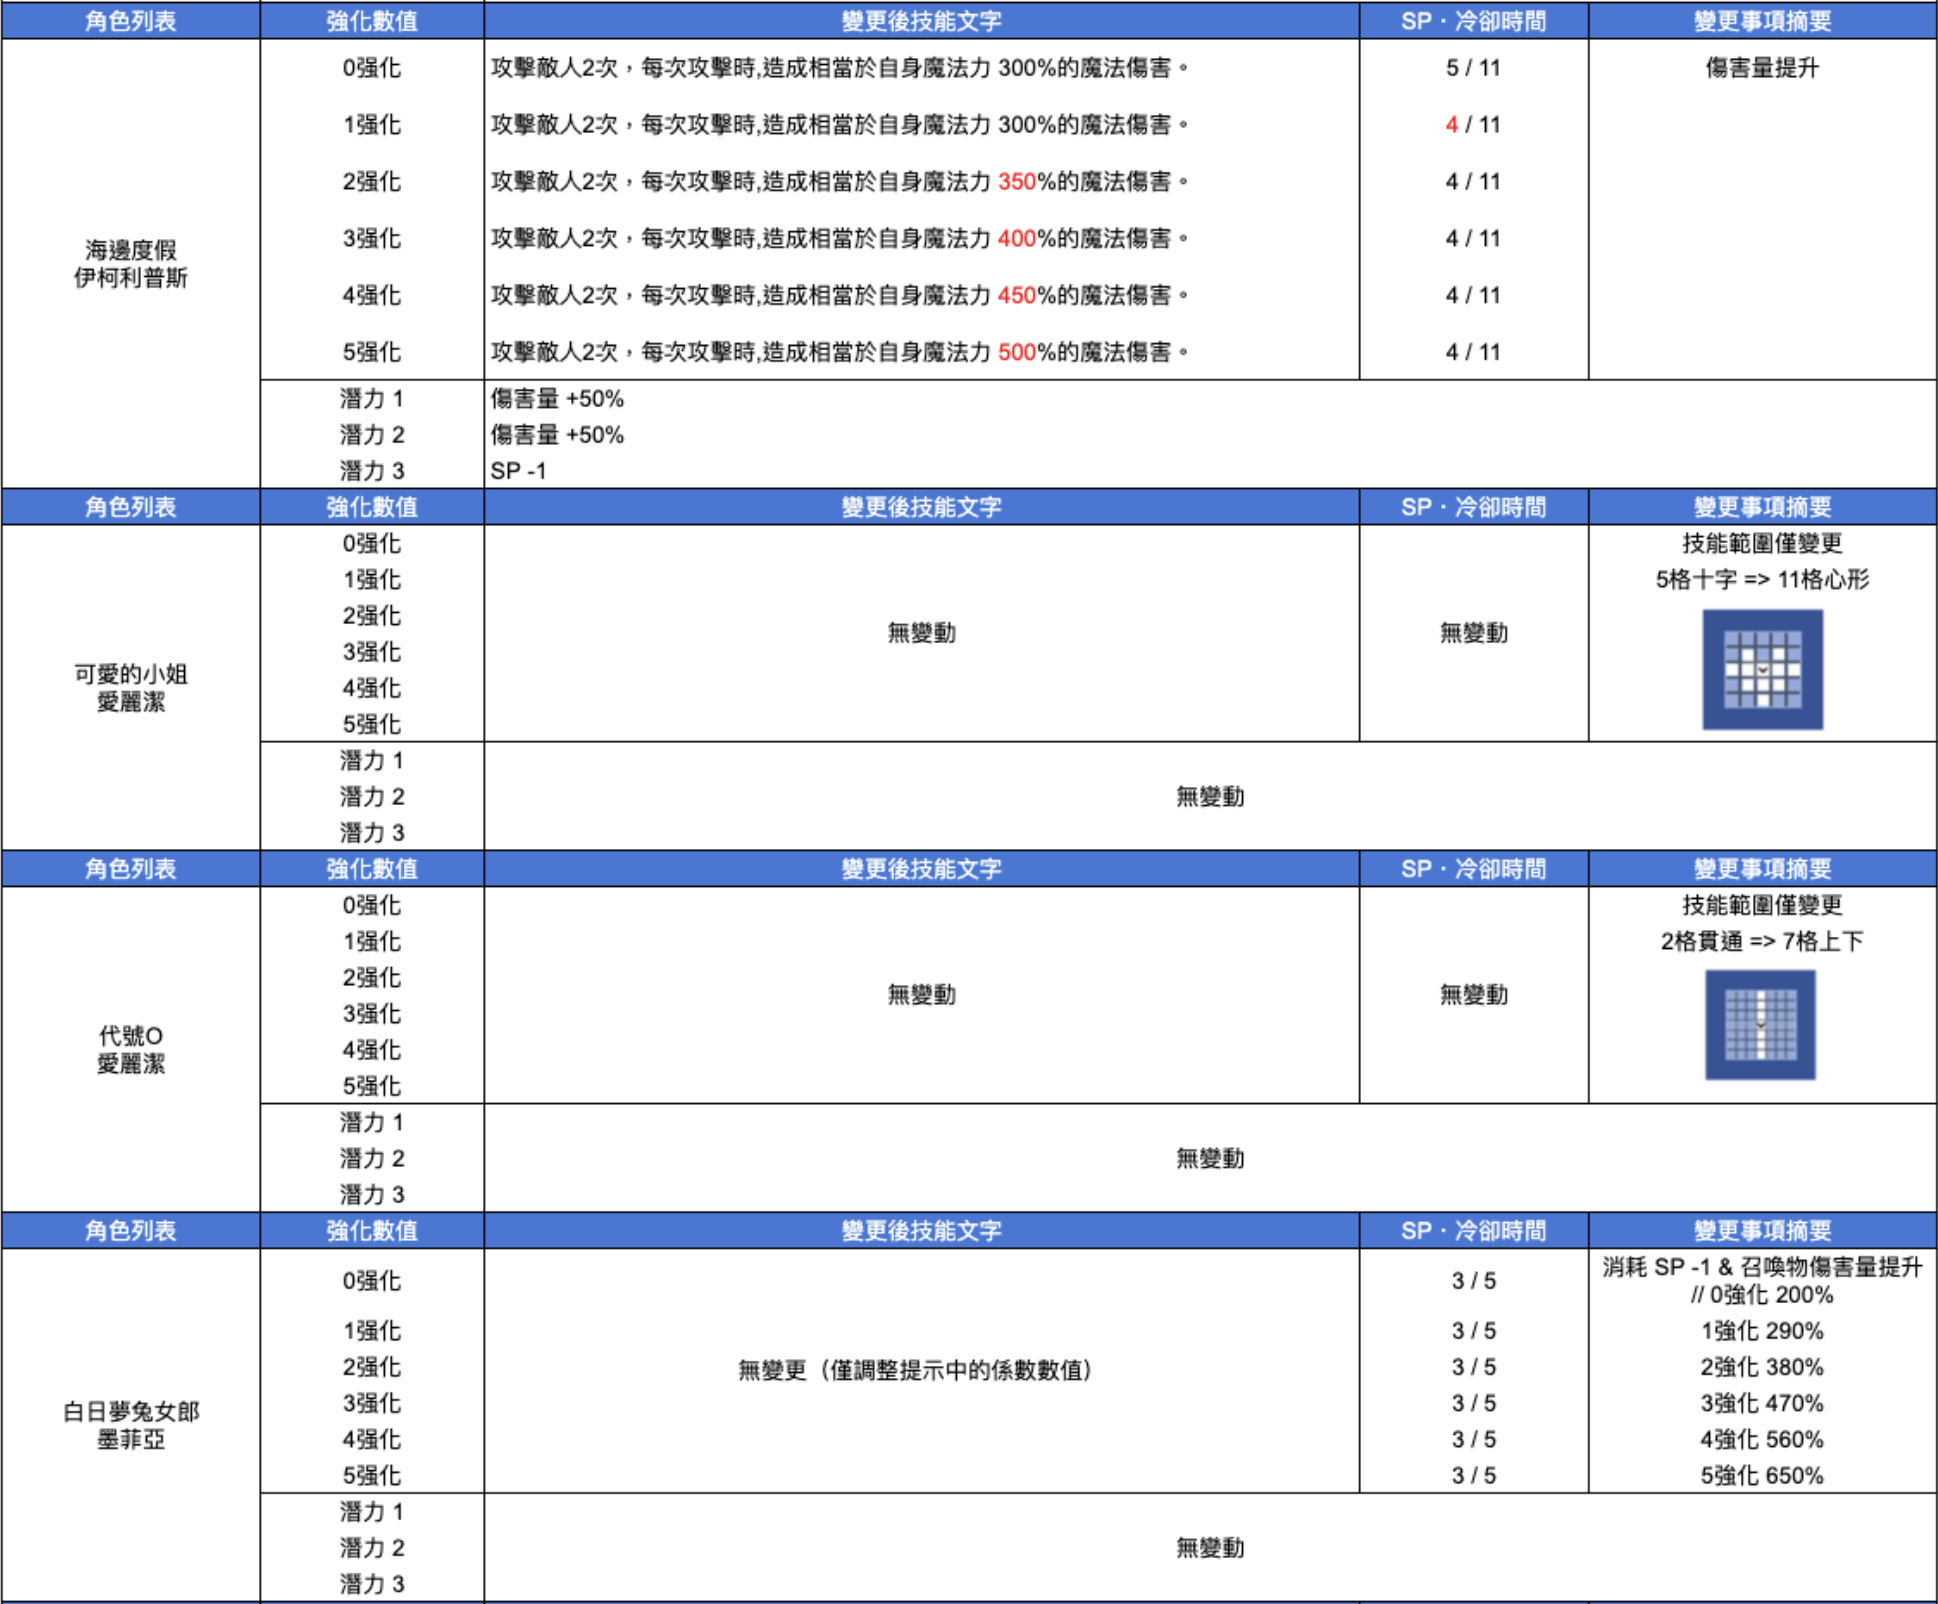Click 無變更（僅調整提示中的係數數值）cell

[914, 1370]
